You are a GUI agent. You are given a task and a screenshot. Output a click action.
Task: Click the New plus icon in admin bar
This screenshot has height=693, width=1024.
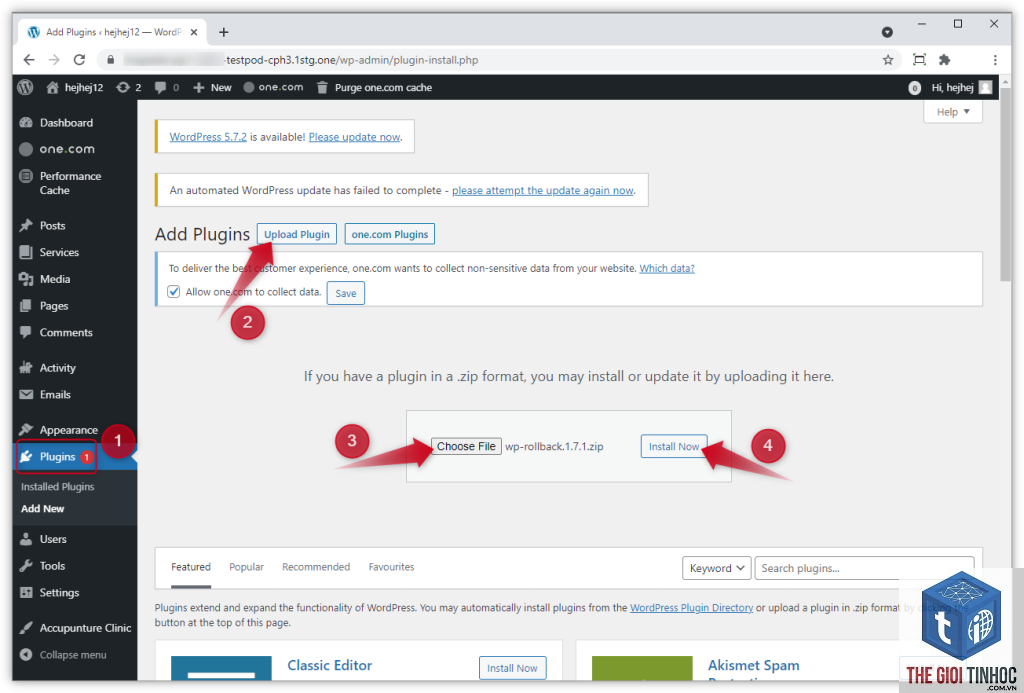pos(199,88)
